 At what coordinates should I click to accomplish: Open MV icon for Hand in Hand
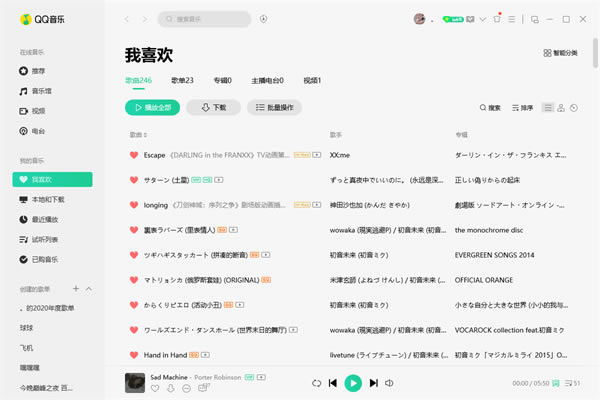tap(205, 355)
